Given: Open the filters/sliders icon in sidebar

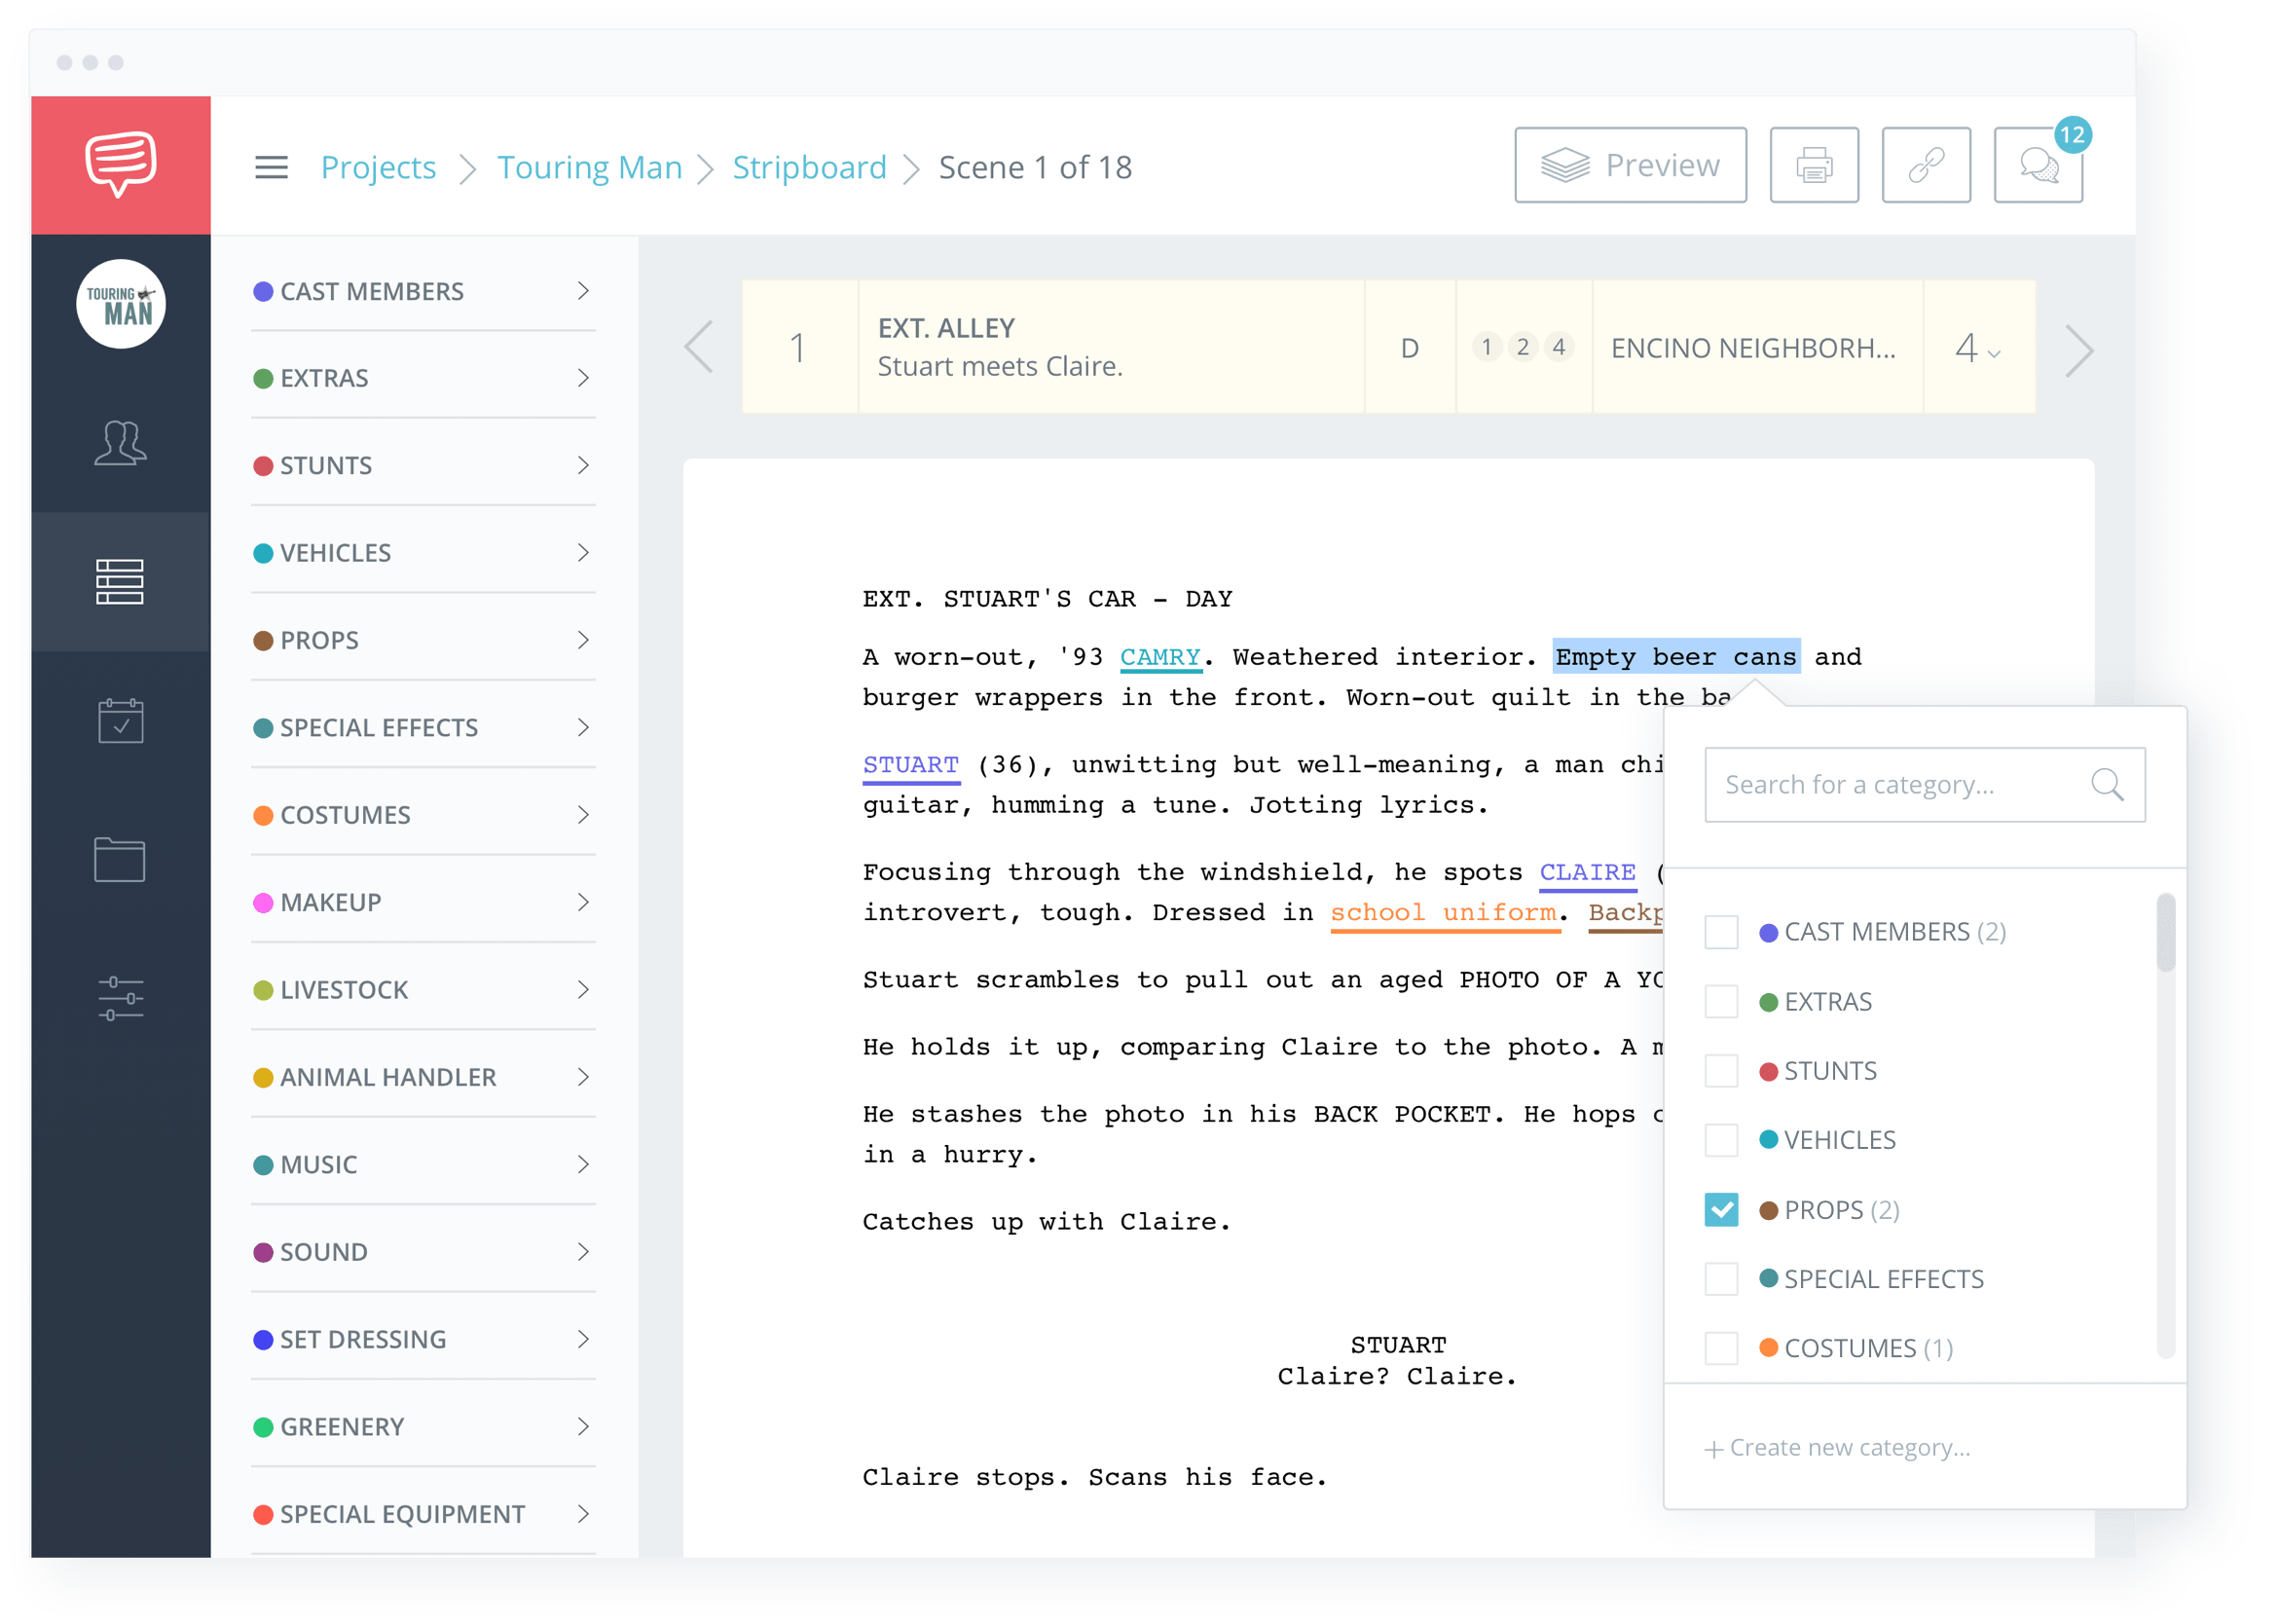Looking at the screenshot, I should tap(118, 1000).
